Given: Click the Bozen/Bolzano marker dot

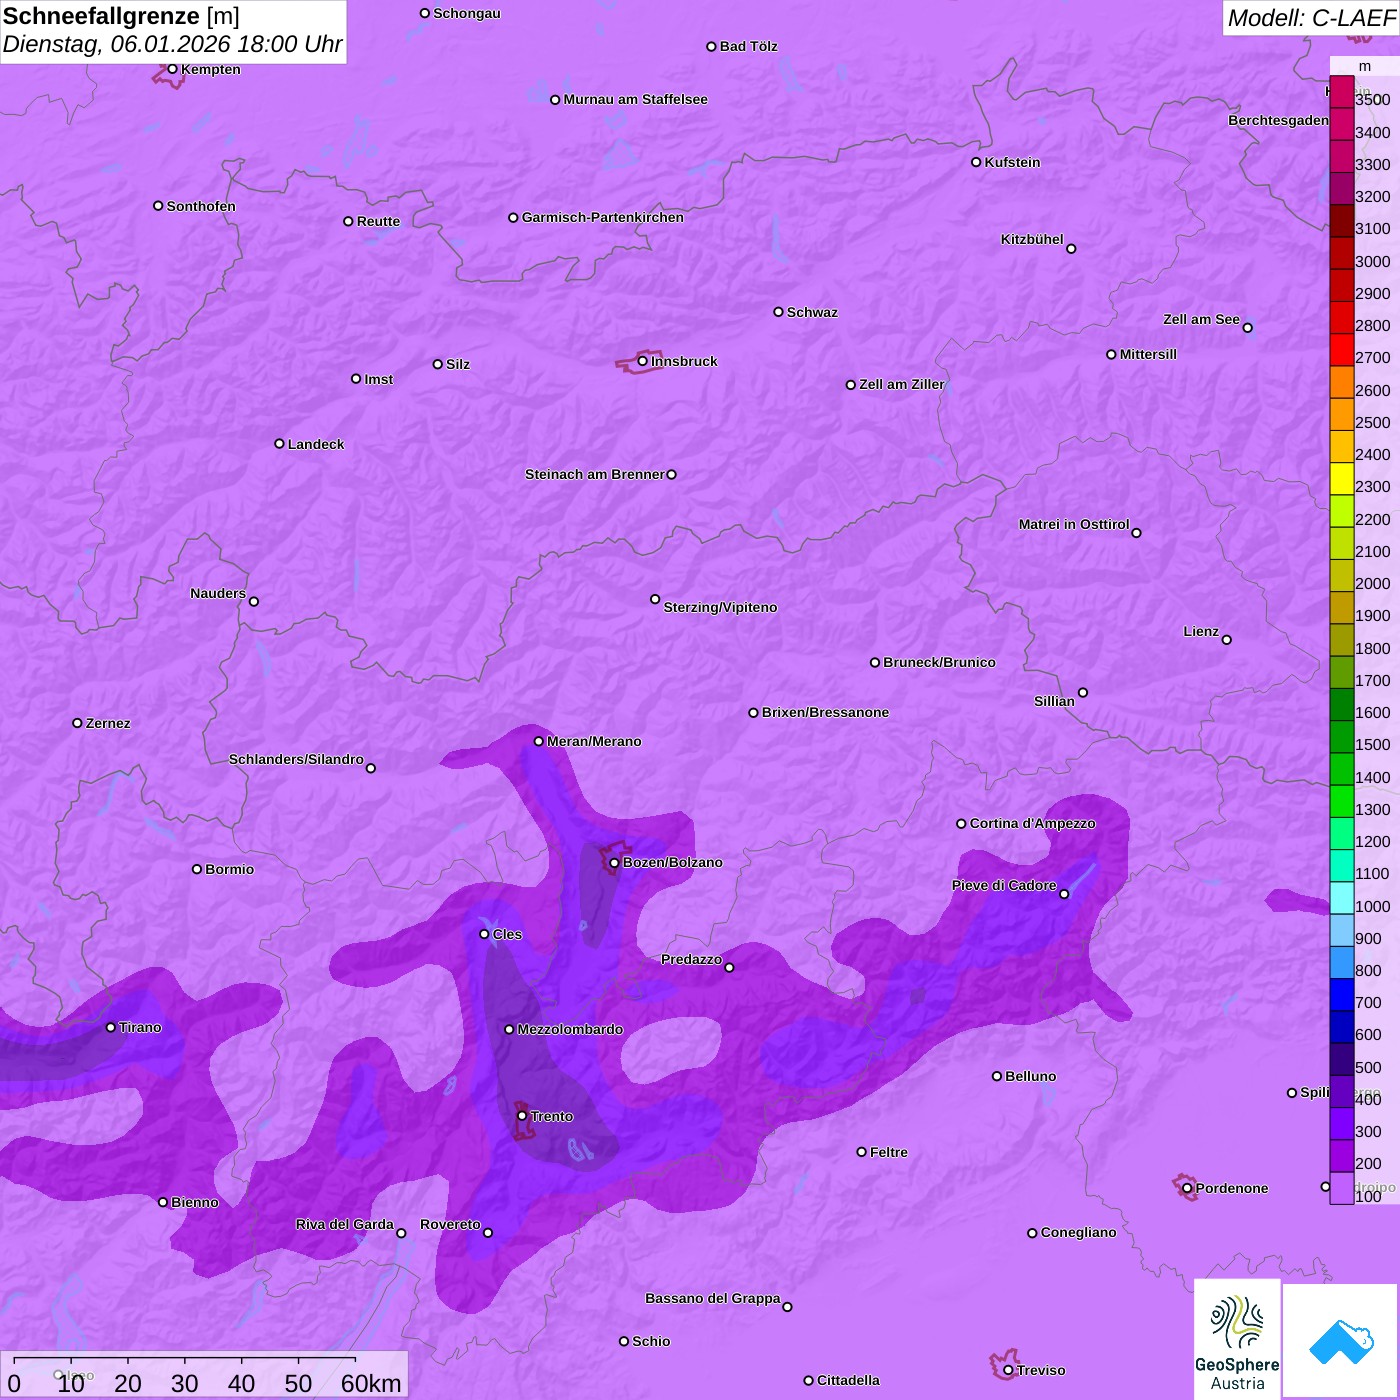Looking at the screenshot, I should coord(615,863).
